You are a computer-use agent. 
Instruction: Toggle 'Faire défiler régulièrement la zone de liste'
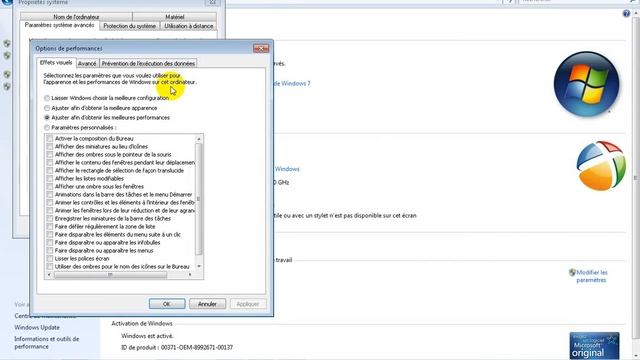coord(50,227)
